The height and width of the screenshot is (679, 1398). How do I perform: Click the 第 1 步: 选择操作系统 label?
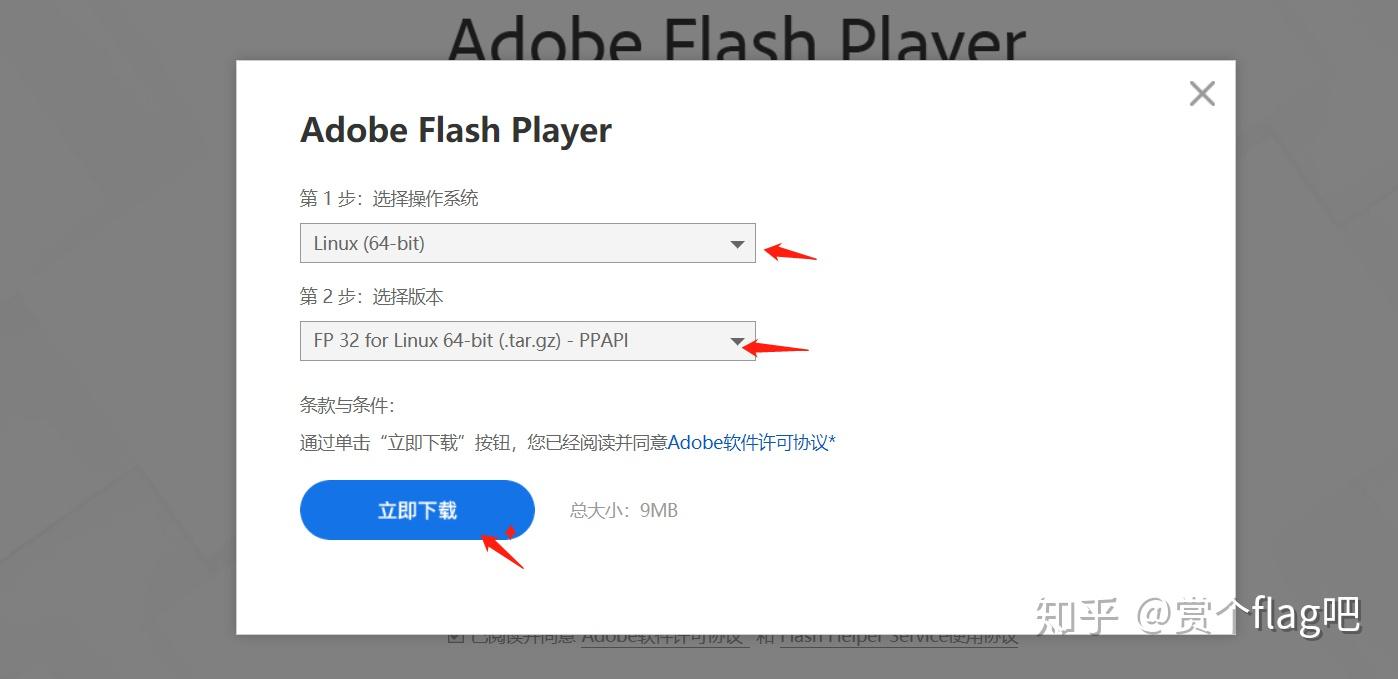coord(389,198)
